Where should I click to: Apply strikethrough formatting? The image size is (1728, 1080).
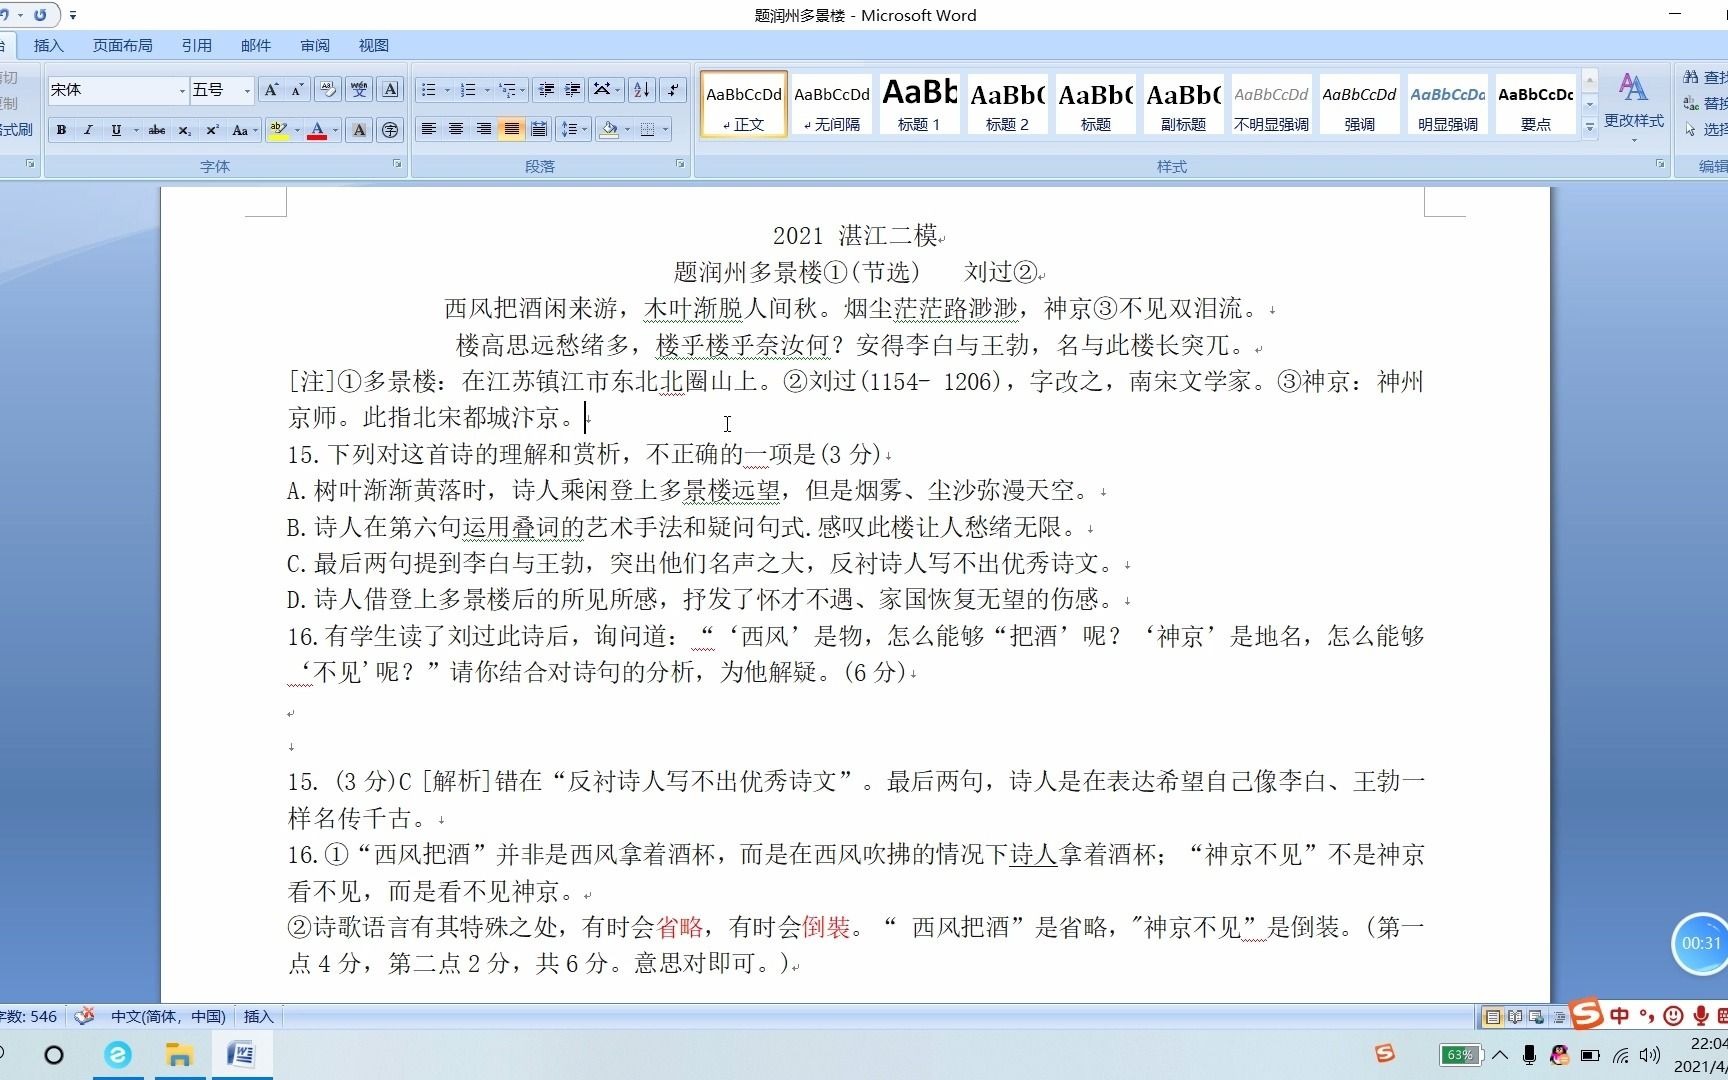(x=157, y=130)
